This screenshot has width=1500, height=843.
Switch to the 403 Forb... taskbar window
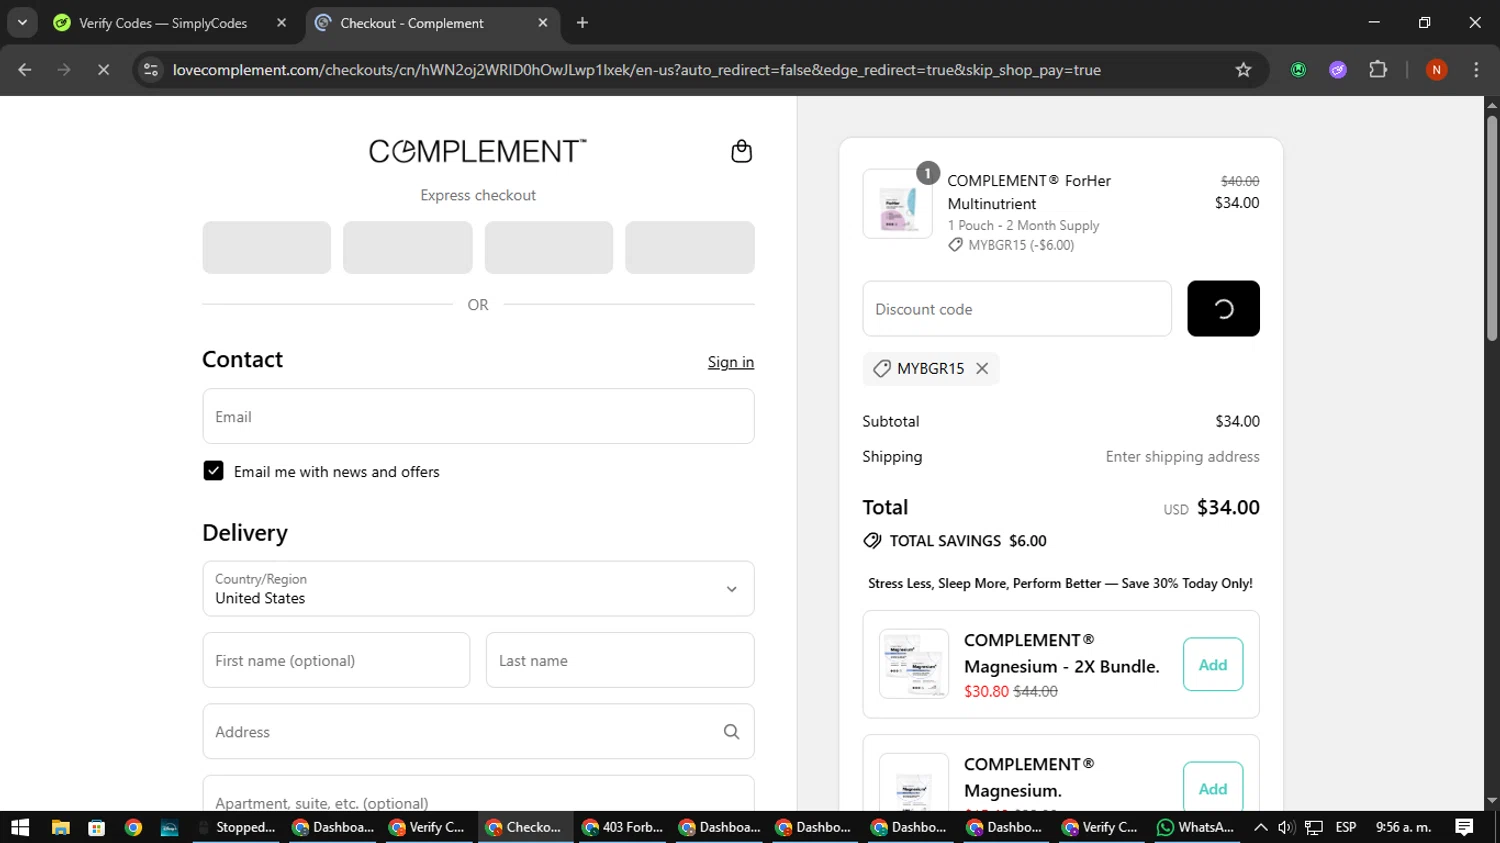[x=623, y=827]
